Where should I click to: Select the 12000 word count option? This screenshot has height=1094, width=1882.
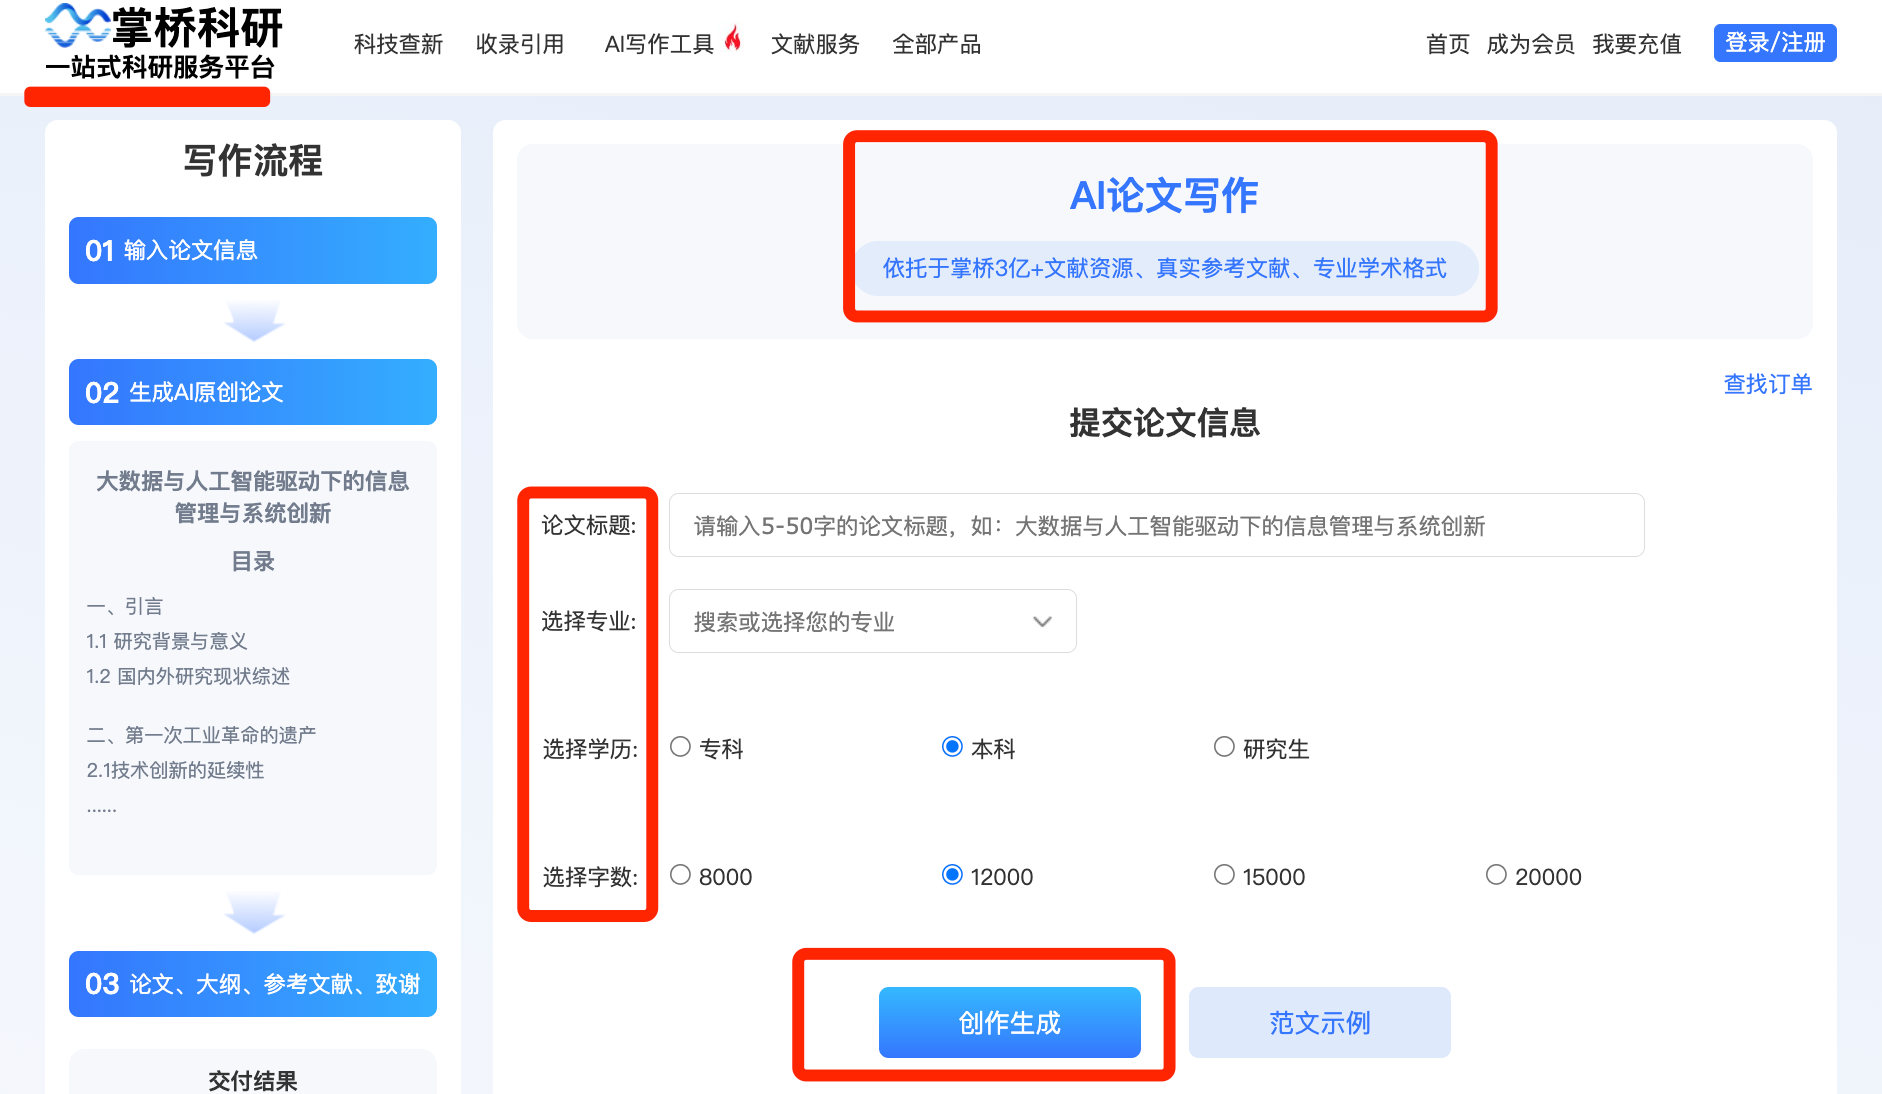click(952, 875)
